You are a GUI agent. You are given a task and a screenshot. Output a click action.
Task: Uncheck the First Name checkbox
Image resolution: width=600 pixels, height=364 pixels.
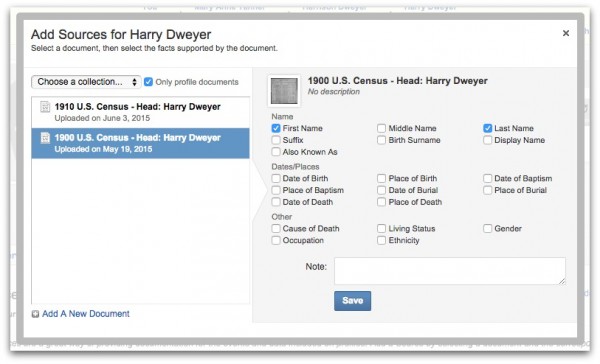click(x=276, y=128)
